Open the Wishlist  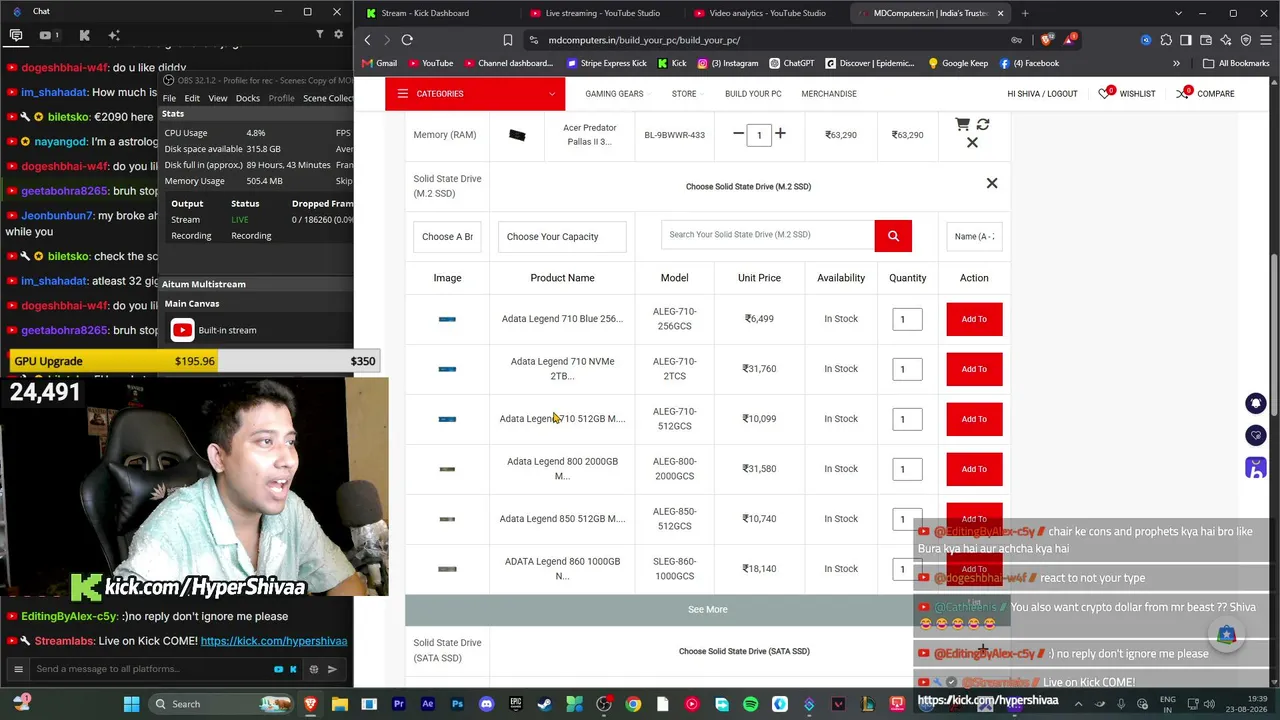[x=1127, y=94]
